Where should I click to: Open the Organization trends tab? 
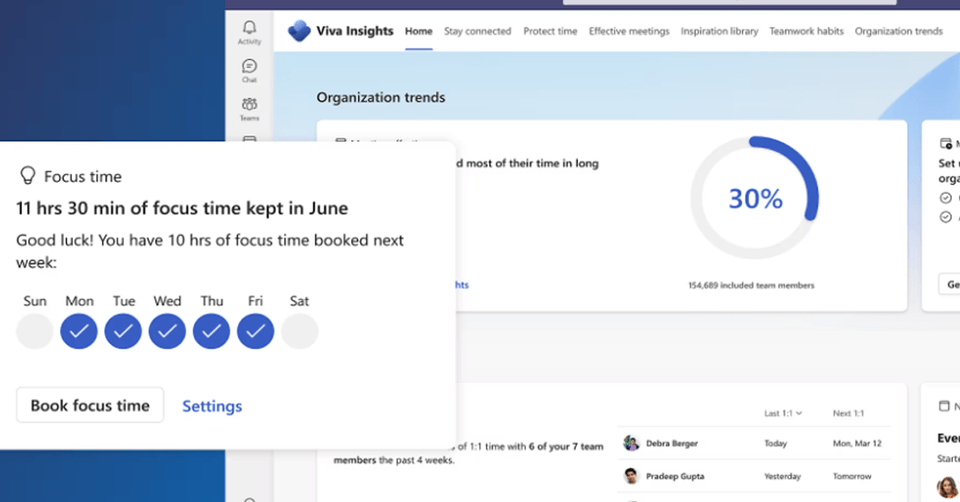(x=899, y=31)
